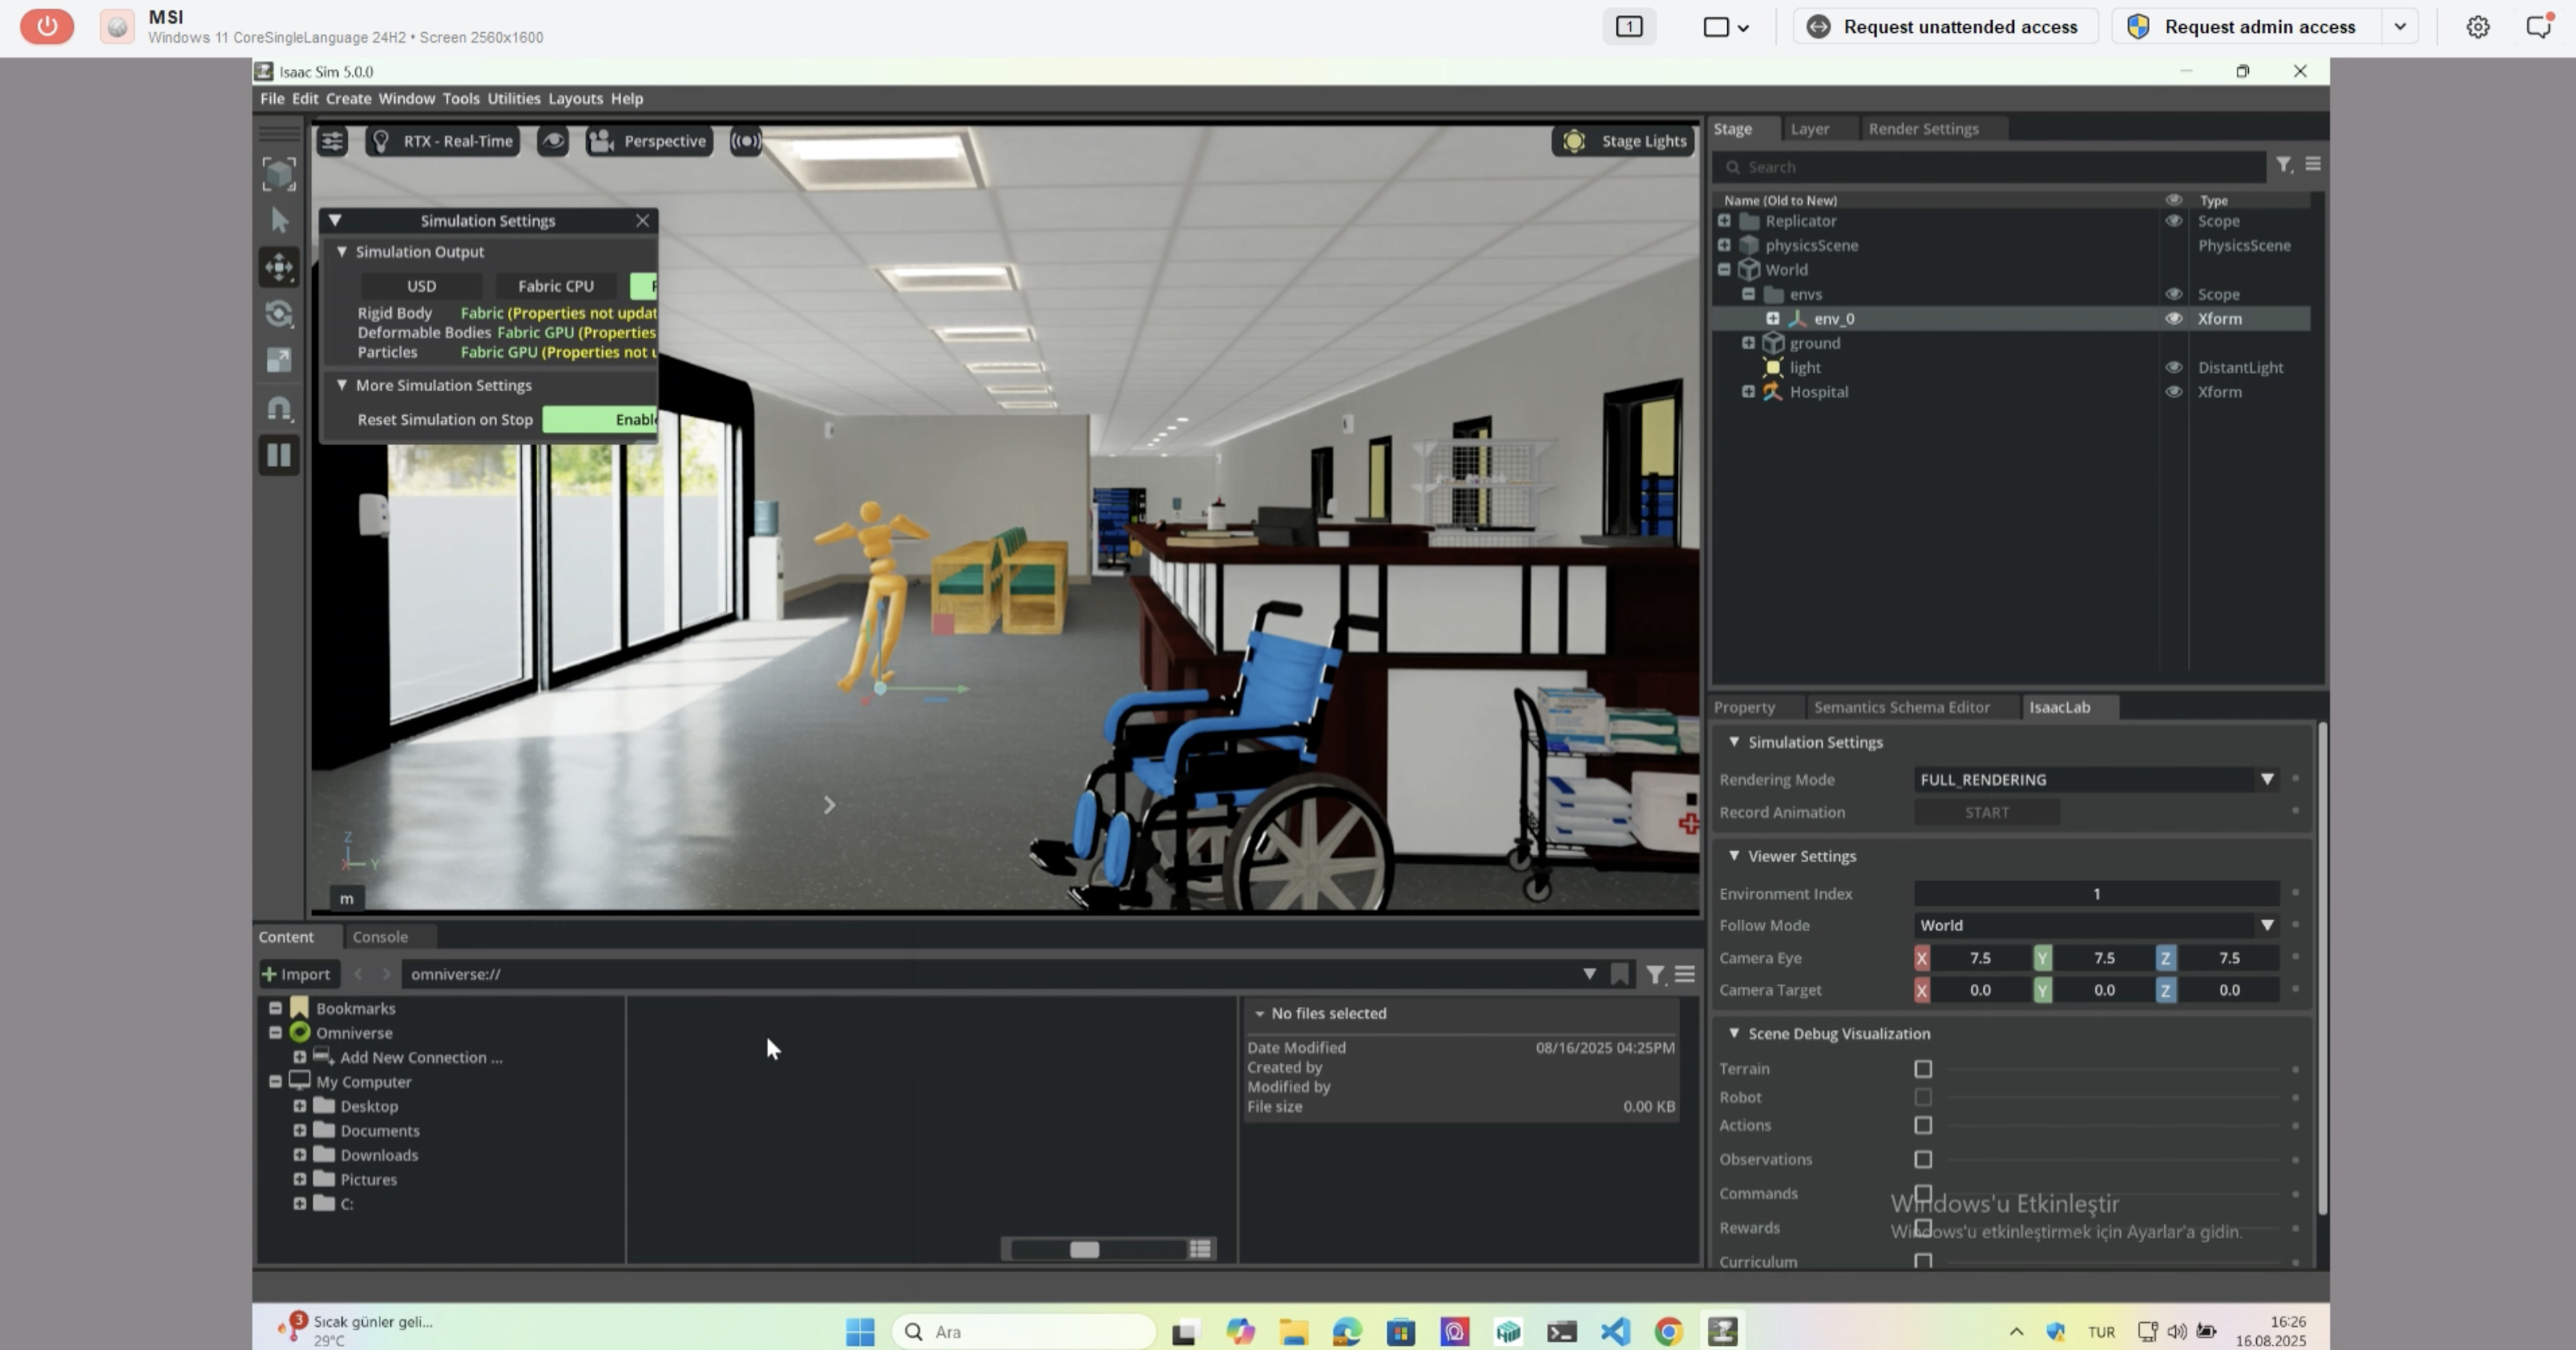This screenshot has height=1350, width=2576.
Task: Switch to the Render Settings tab
Action: point(1922,129)
